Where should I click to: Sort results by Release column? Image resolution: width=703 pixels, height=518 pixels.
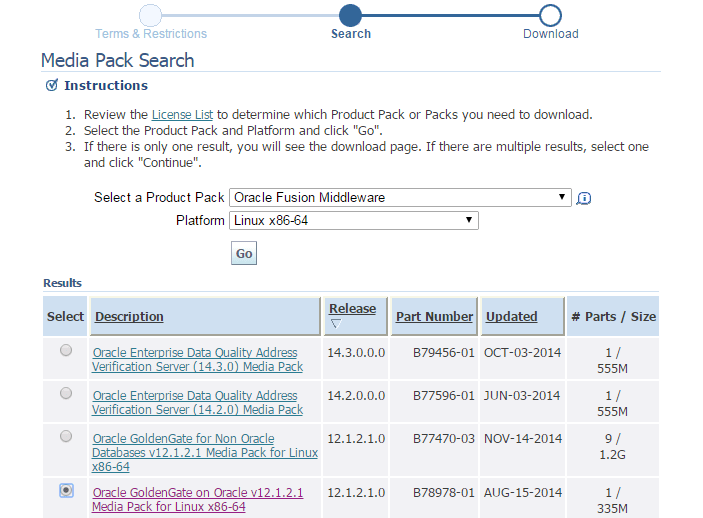tap(352, 309)
